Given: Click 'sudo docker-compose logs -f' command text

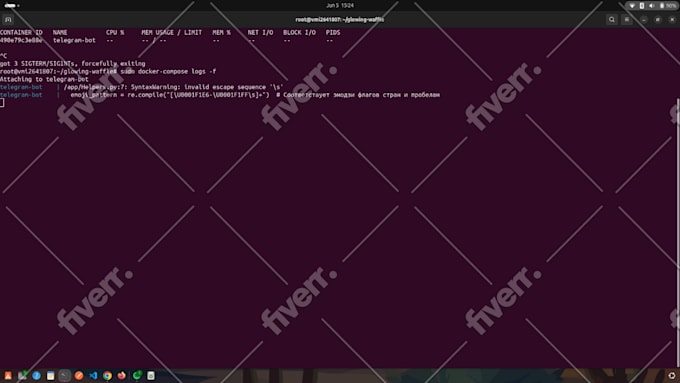Looking at the screenshot, I should [x=168, y=72].
